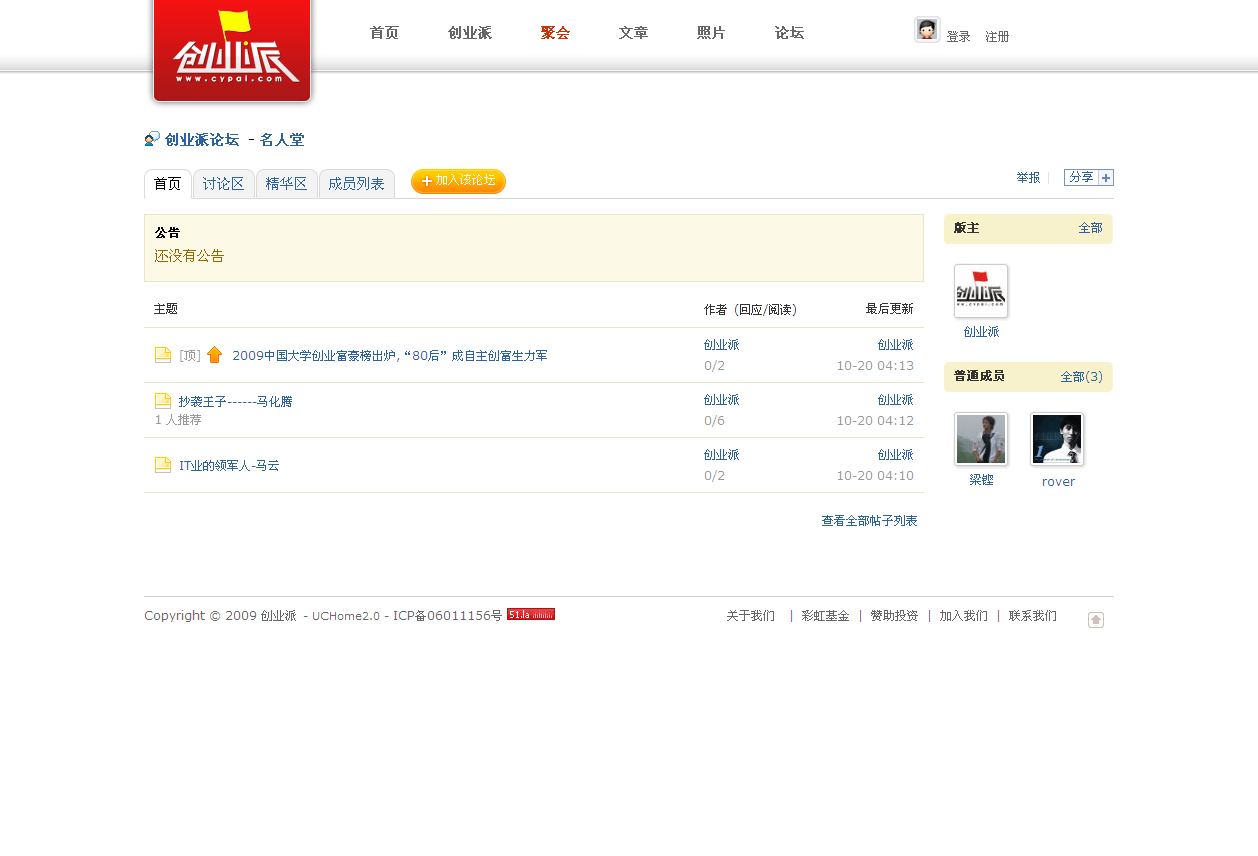The height and width of the screenshot is (856, 1258).
Task: Open member 梁铿's avatar
Action: [981, 439]
